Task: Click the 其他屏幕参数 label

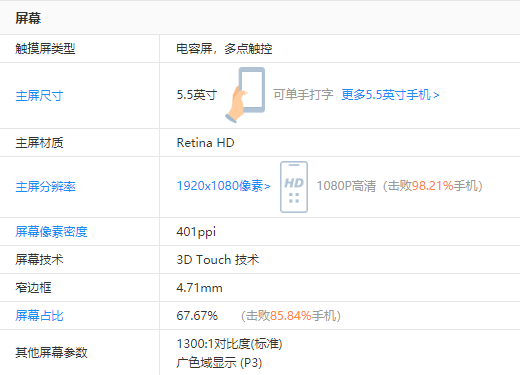Action: click(x=51, y=352)
